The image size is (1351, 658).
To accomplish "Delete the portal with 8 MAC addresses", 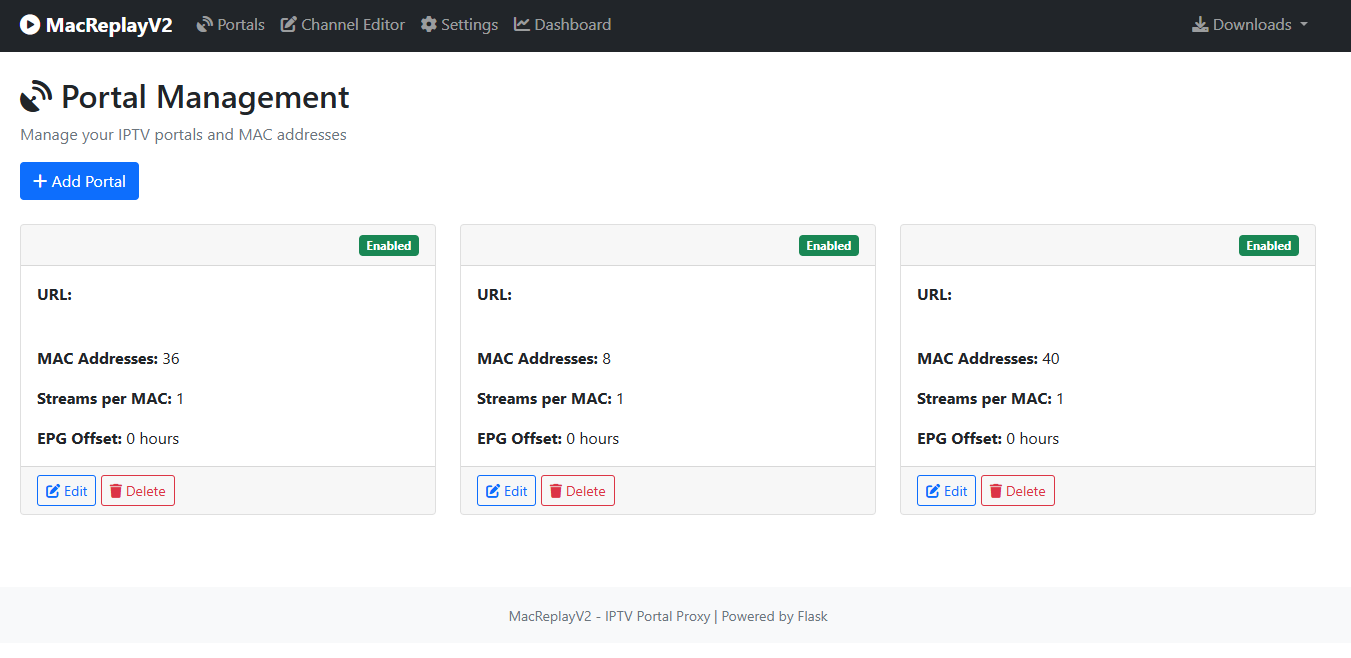I will [x=578, y=491].
